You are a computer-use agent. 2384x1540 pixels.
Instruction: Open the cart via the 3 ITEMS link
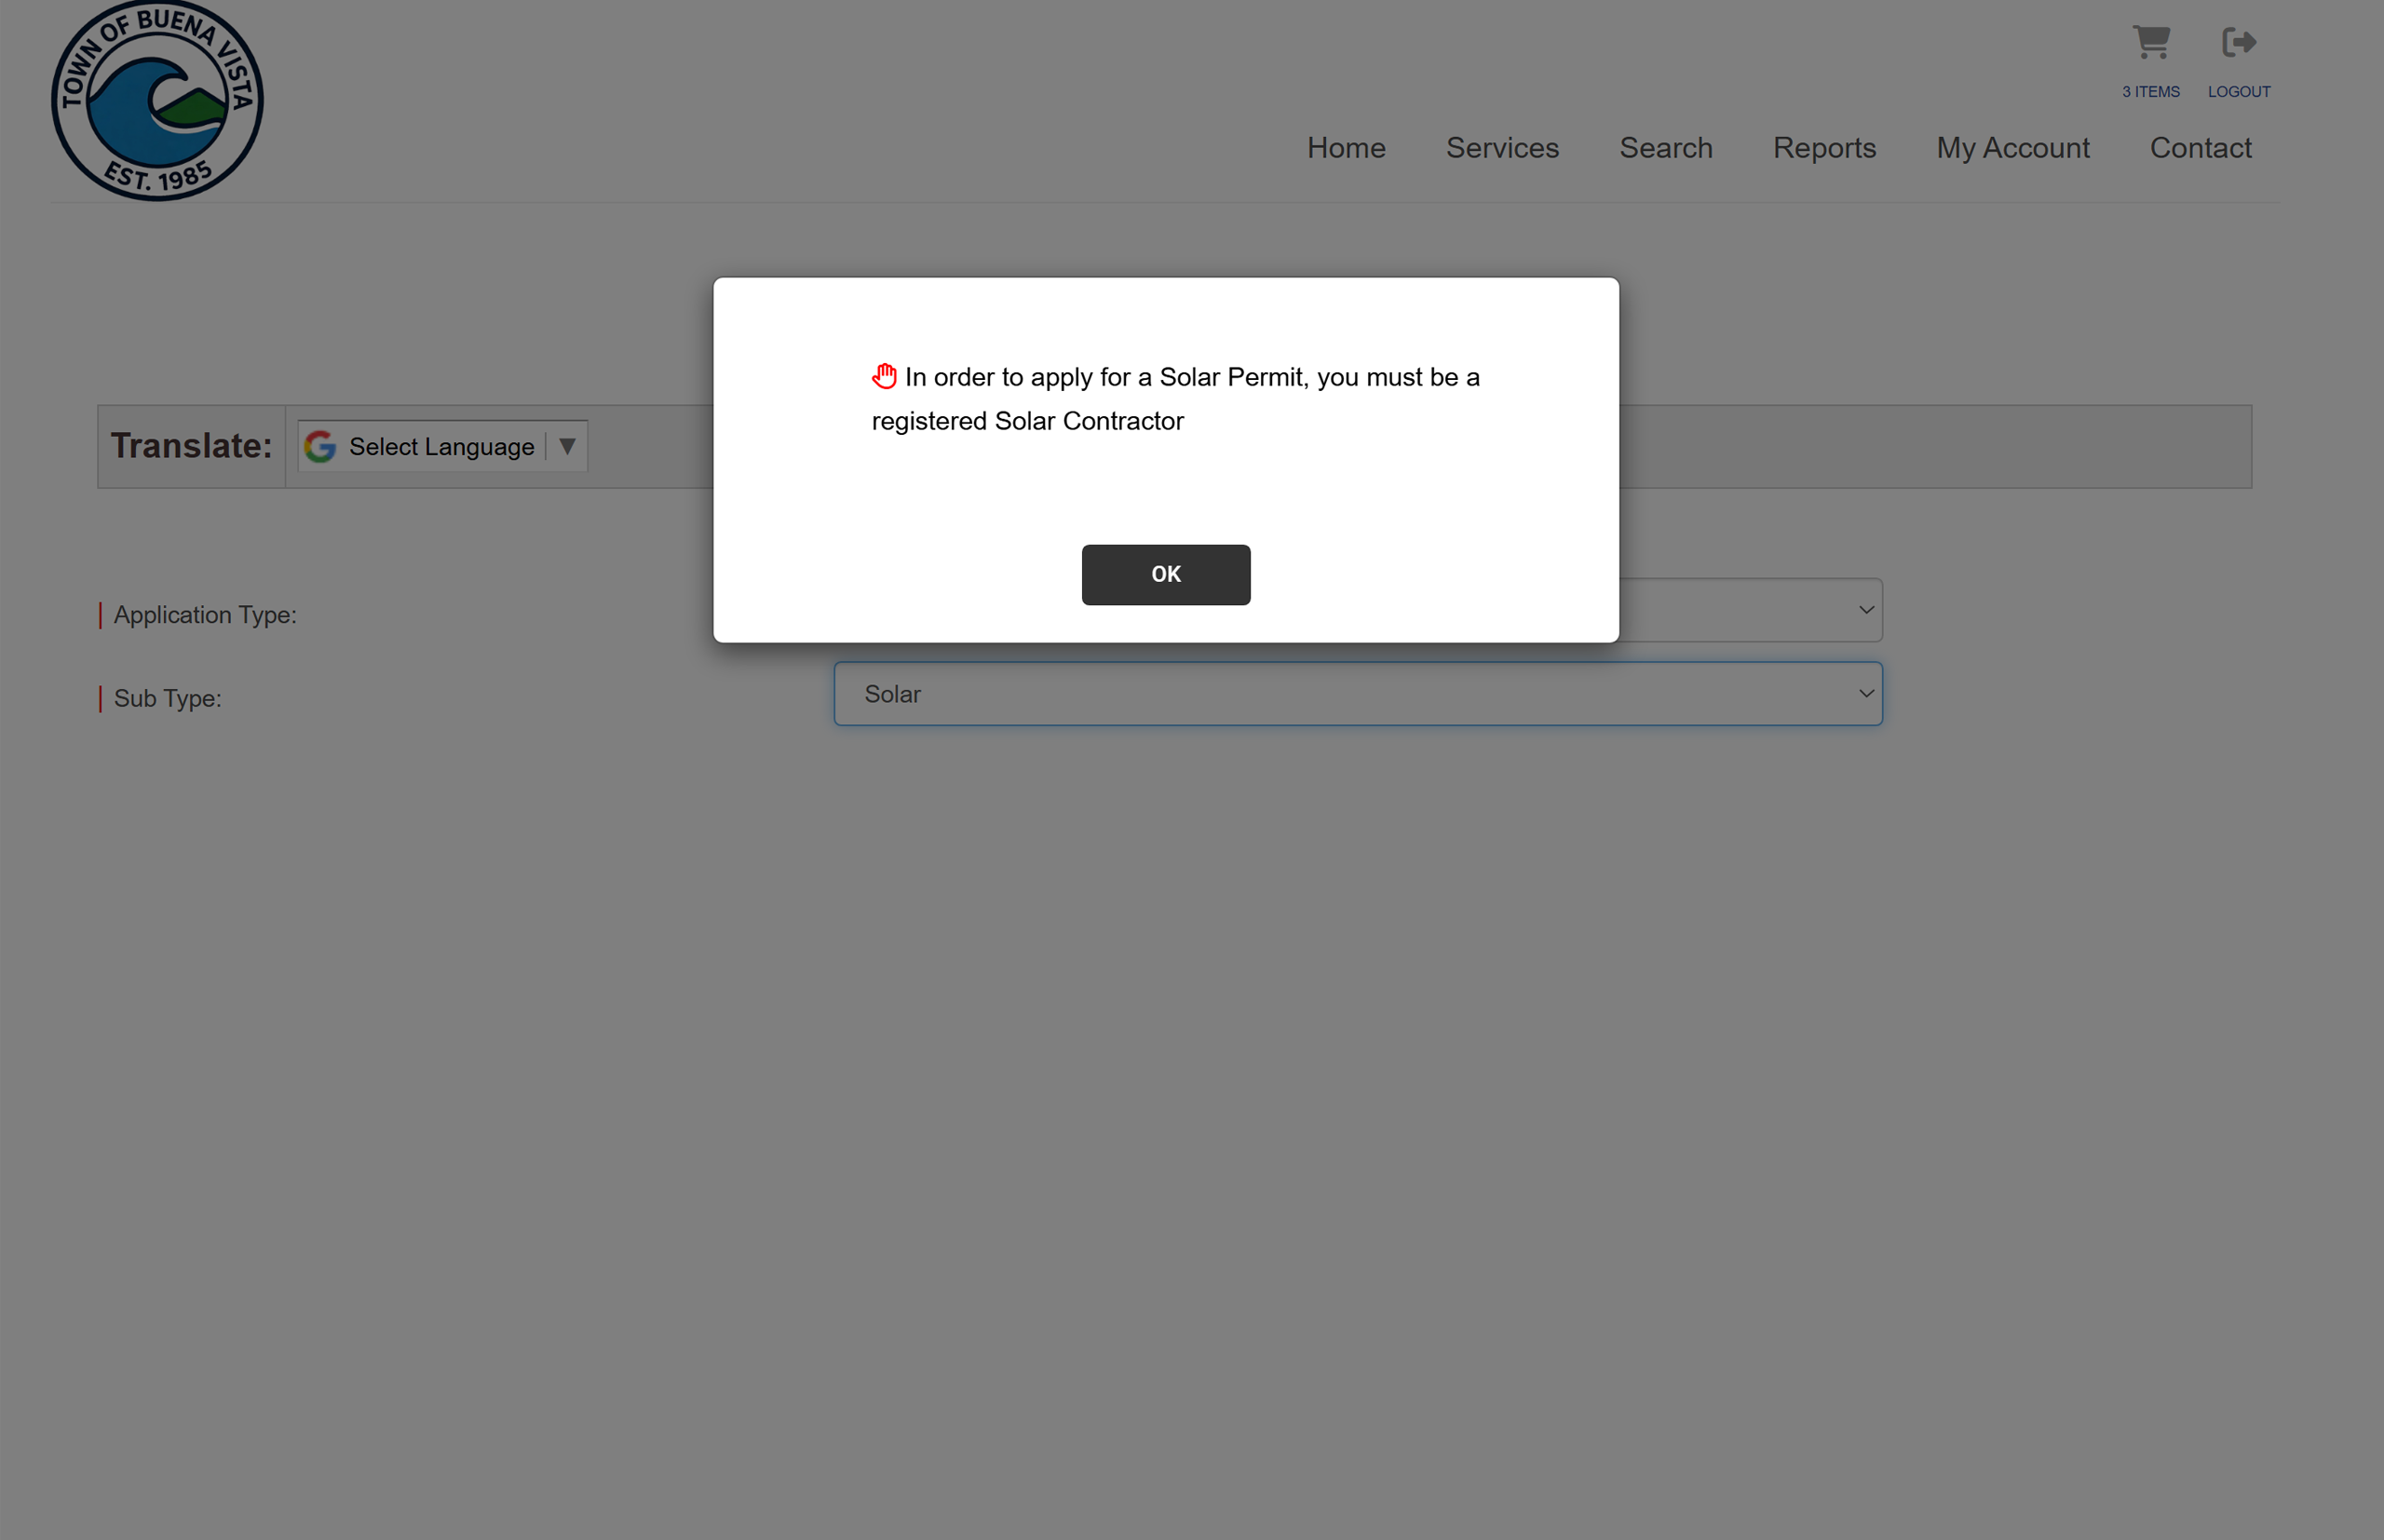(2150, 91)
